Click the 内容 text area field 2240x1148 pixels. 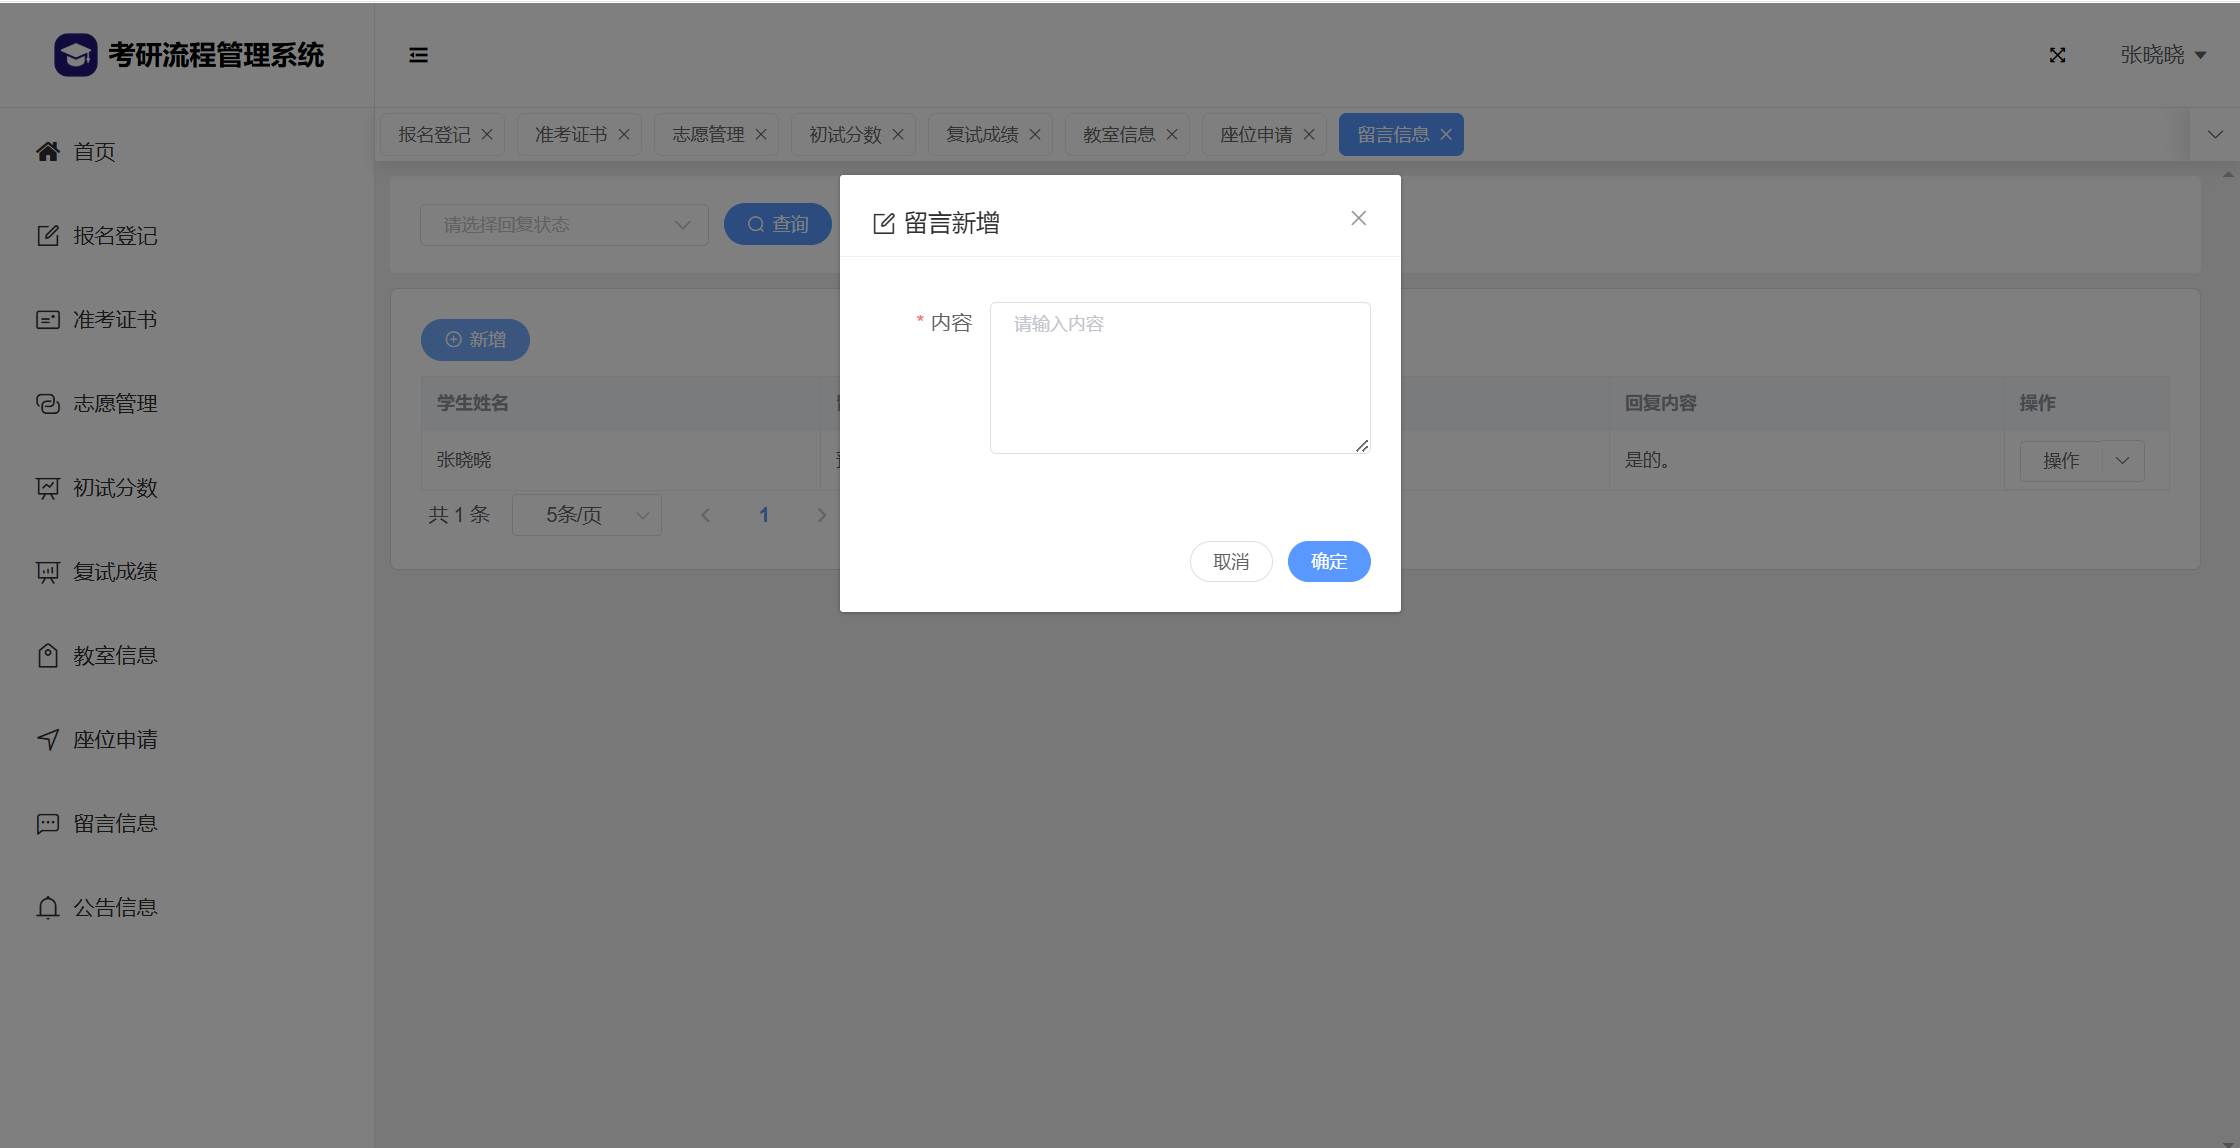pyautogui.click(x=1179, y=378)
